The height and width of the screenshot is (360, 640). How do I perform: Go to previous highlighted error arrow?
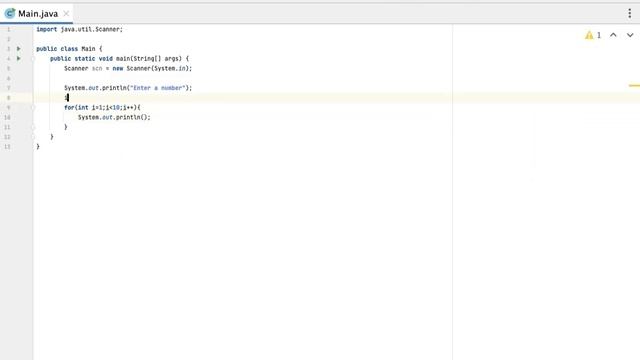(613, 35)
